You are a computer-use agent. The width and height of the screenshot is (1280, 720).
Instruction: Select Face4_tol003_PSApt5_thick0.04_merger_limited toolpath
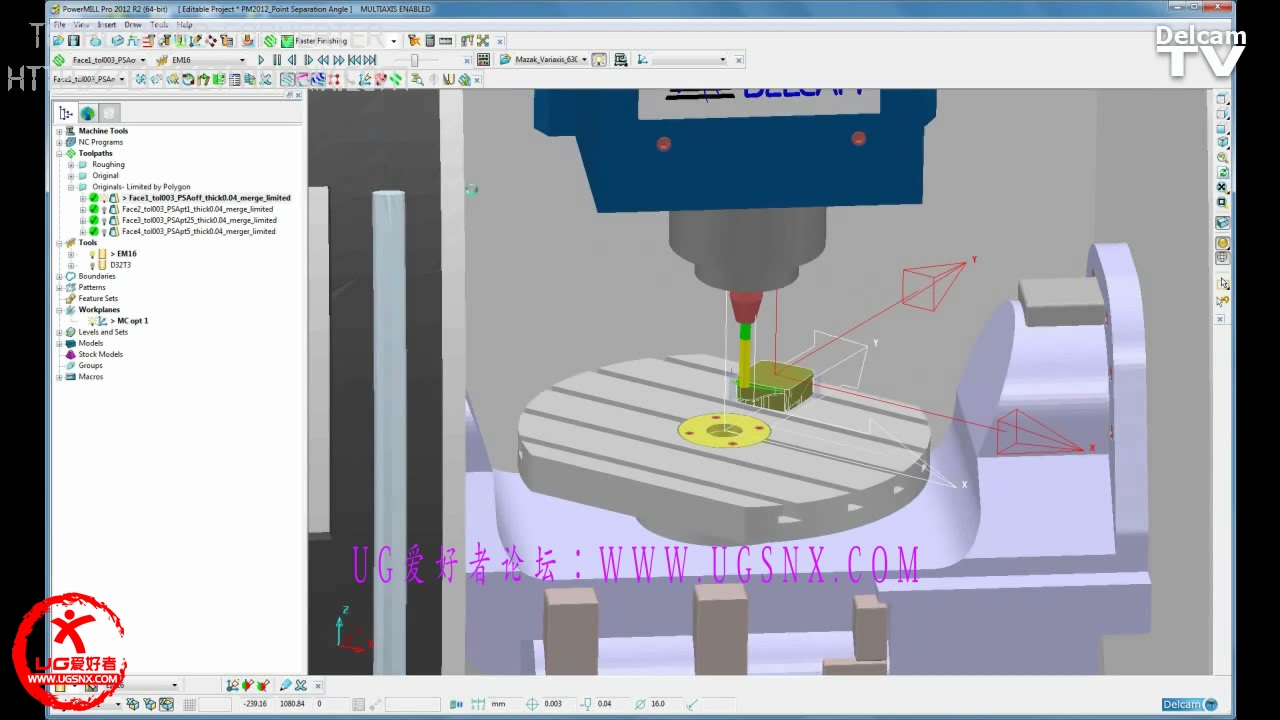(199, 231)
